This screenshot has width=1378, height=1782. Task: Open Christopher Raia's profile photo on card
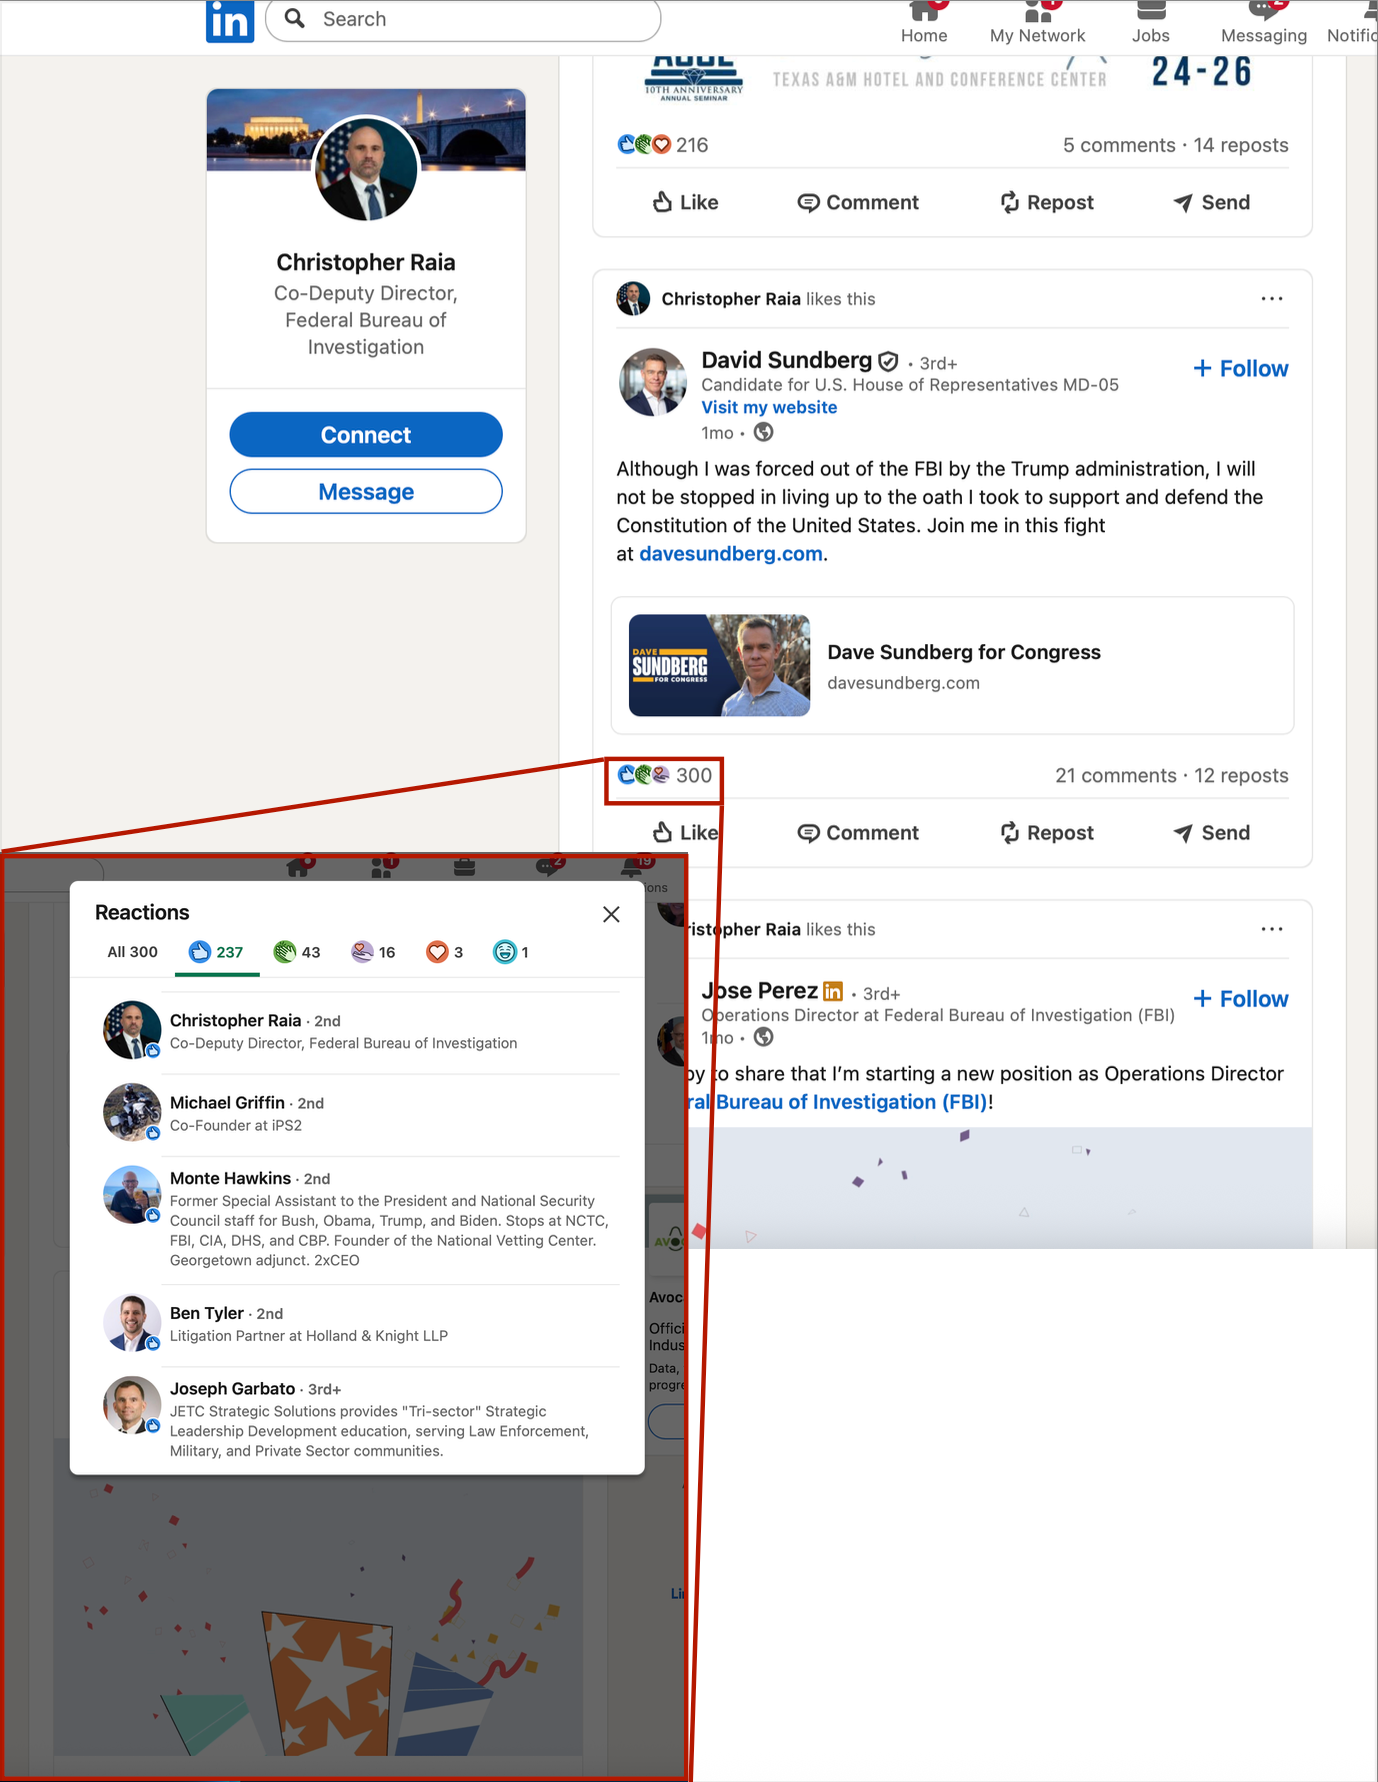(x=366, y=169)
